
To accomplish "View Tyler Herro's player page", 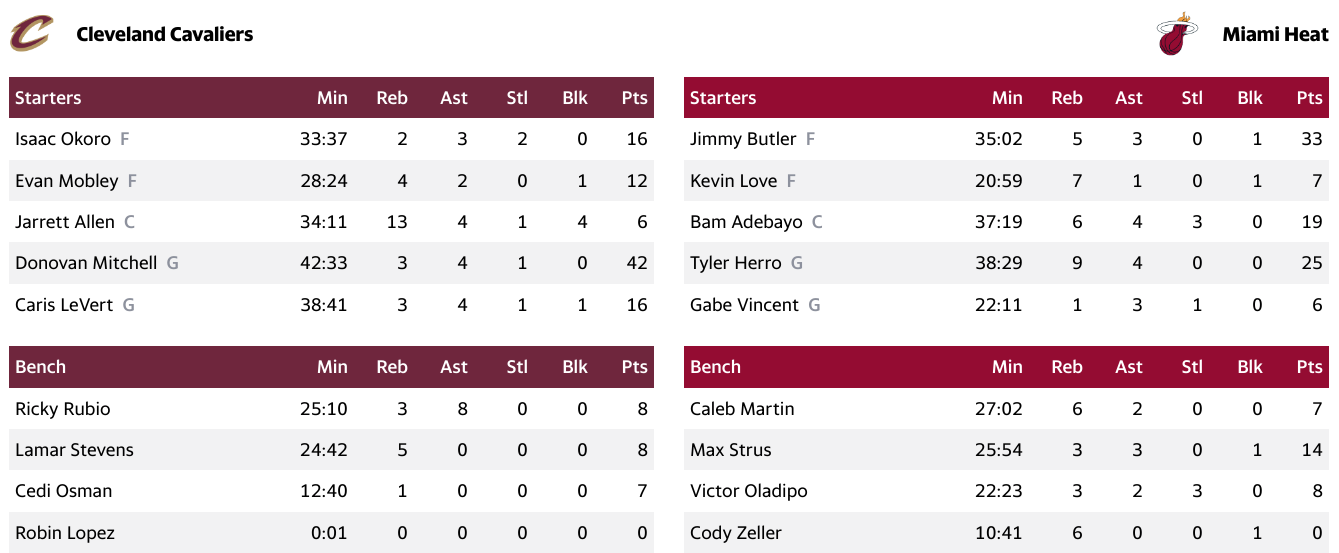I will (736, 263).
